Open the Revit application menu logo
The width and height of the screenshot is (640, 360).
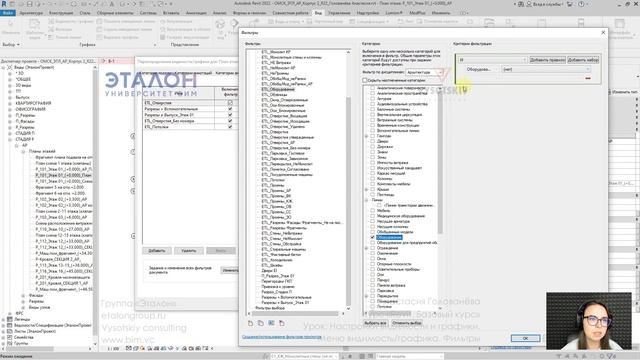tap(4, 4)
